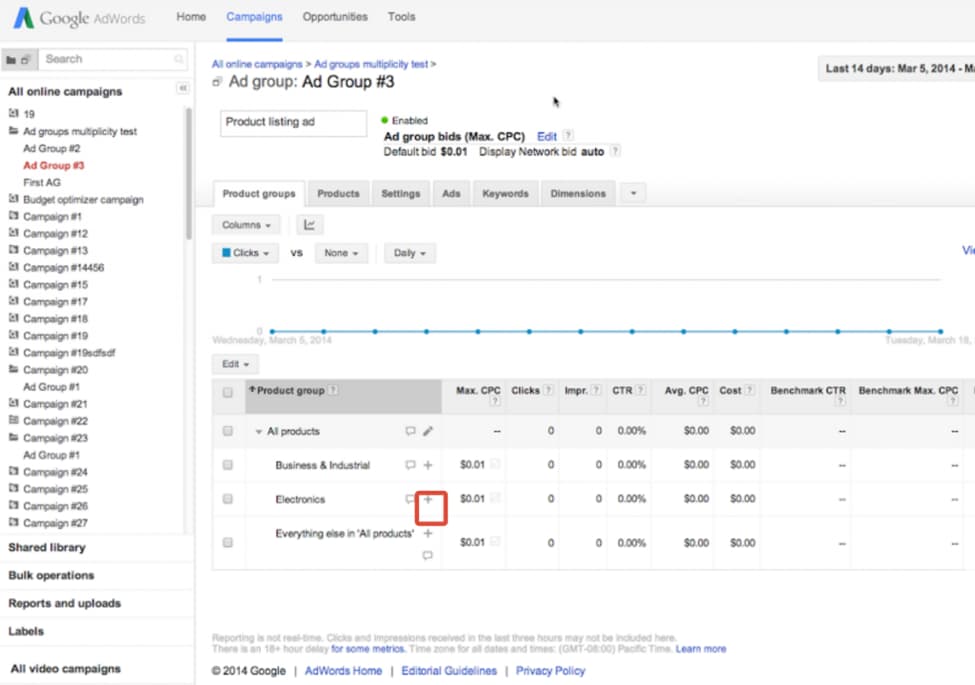
Task: Click All online campaigns breadcrumb link
Action: point(257,64)
